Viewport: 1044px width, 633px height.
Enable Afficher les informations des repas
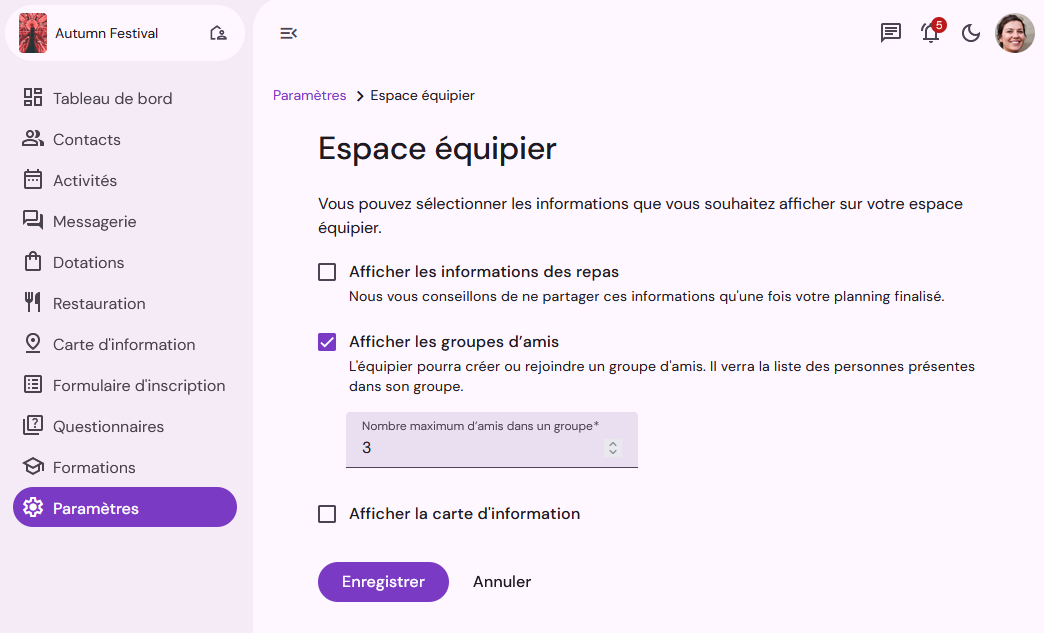pos(327,272)
